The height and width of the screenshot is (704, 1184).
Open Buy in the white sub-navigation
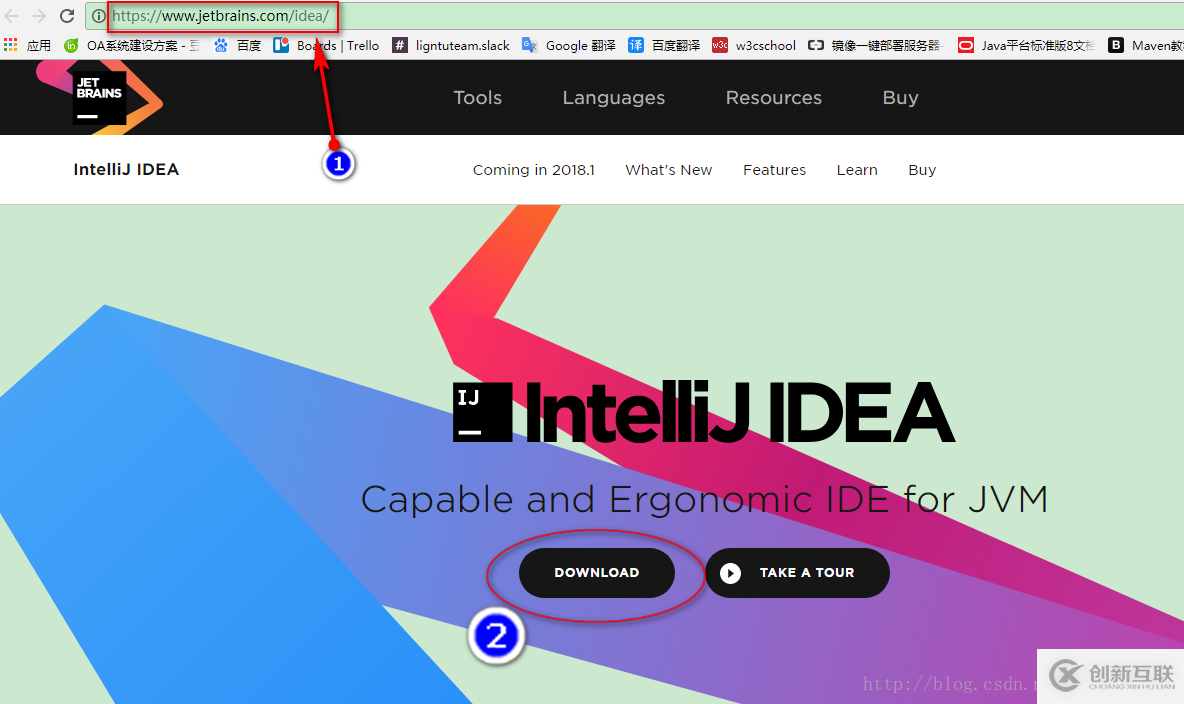[922, 170]
